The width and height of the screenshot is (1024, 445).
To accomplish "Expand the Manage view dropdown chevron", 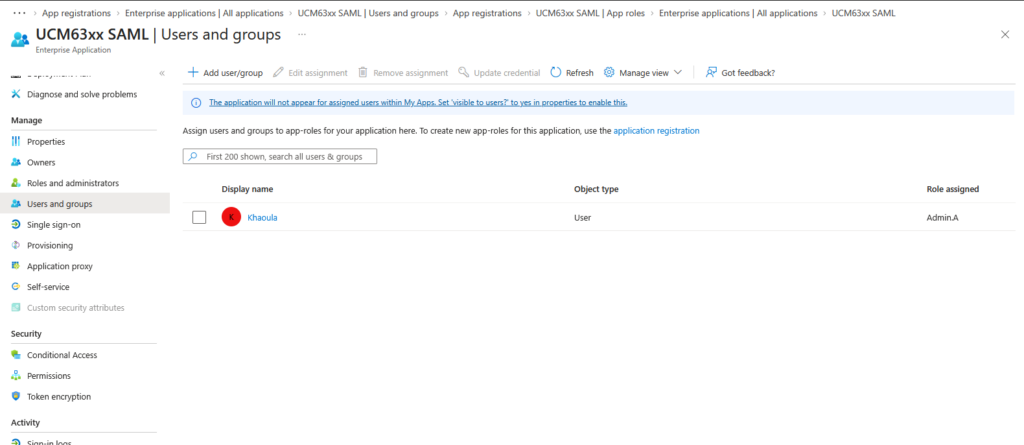I will 678,73.
